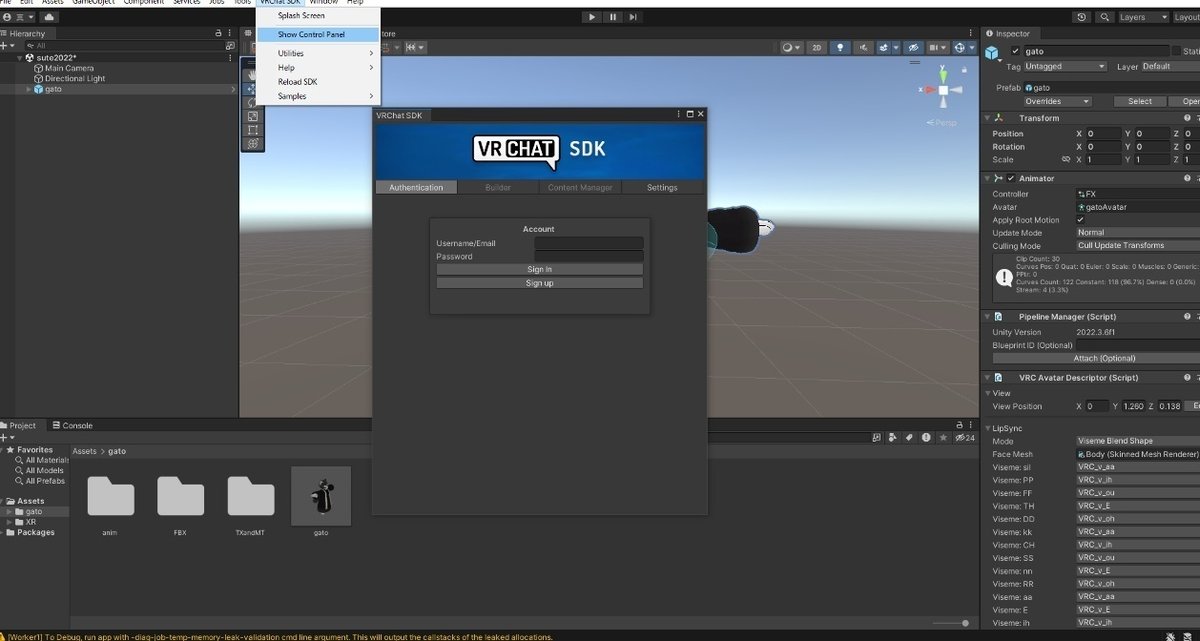The image size is (1200, 641).
Task: Switch to Settings tab in VRChat SDK
Action: (662, 187)
